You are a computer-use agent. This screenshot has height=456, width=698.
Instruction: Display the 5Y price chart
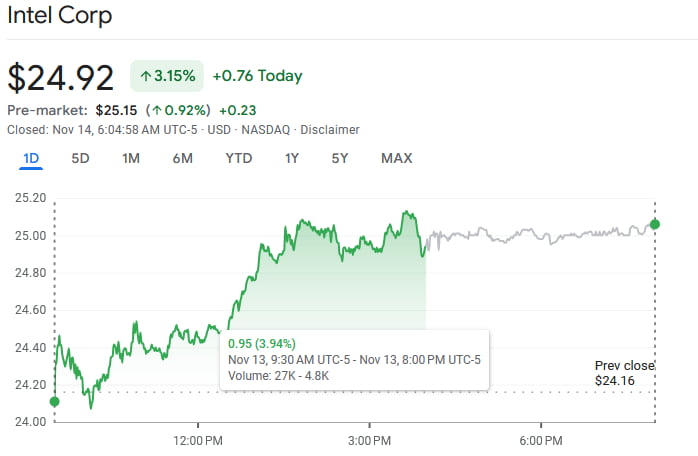341,158
